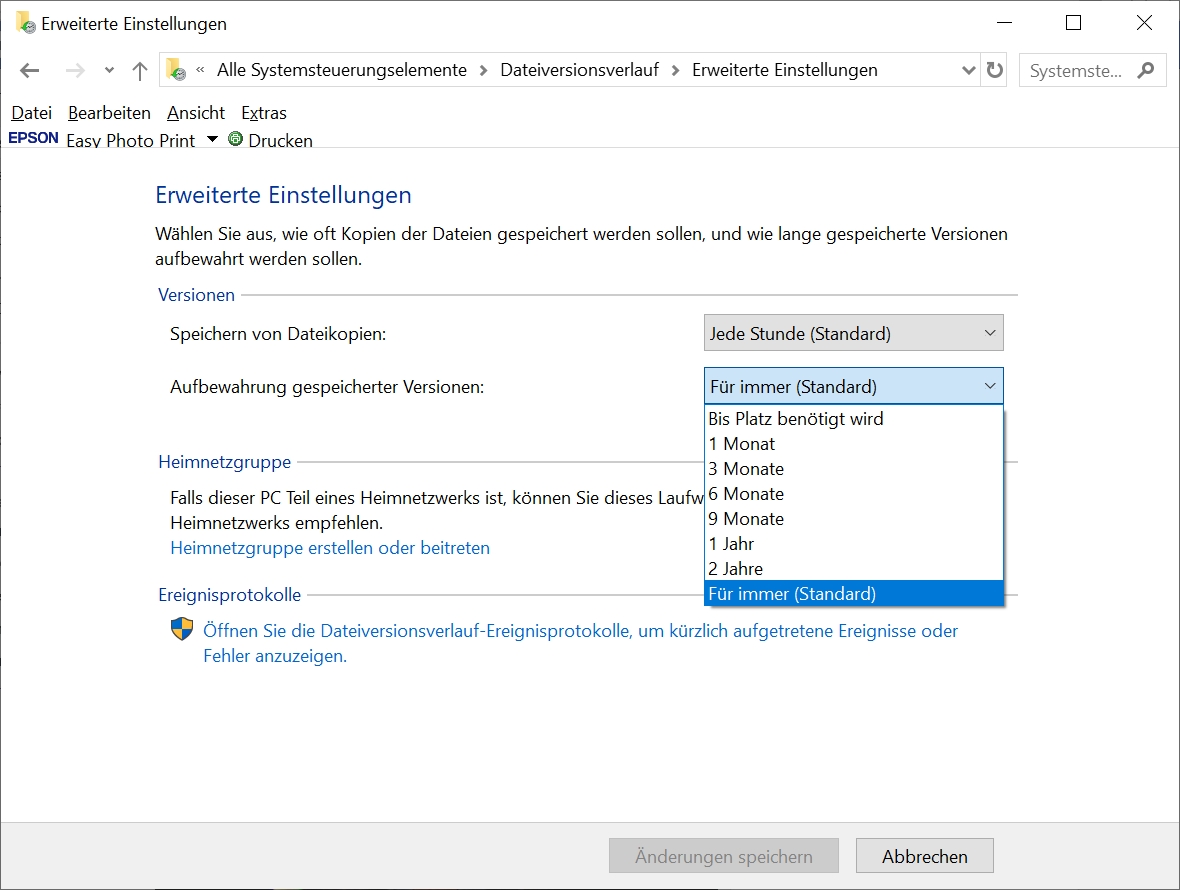The width and height of the screenshot is (1180, 890).
Task: Open recent locations chevron next to arrows
Action: [109, 71]
